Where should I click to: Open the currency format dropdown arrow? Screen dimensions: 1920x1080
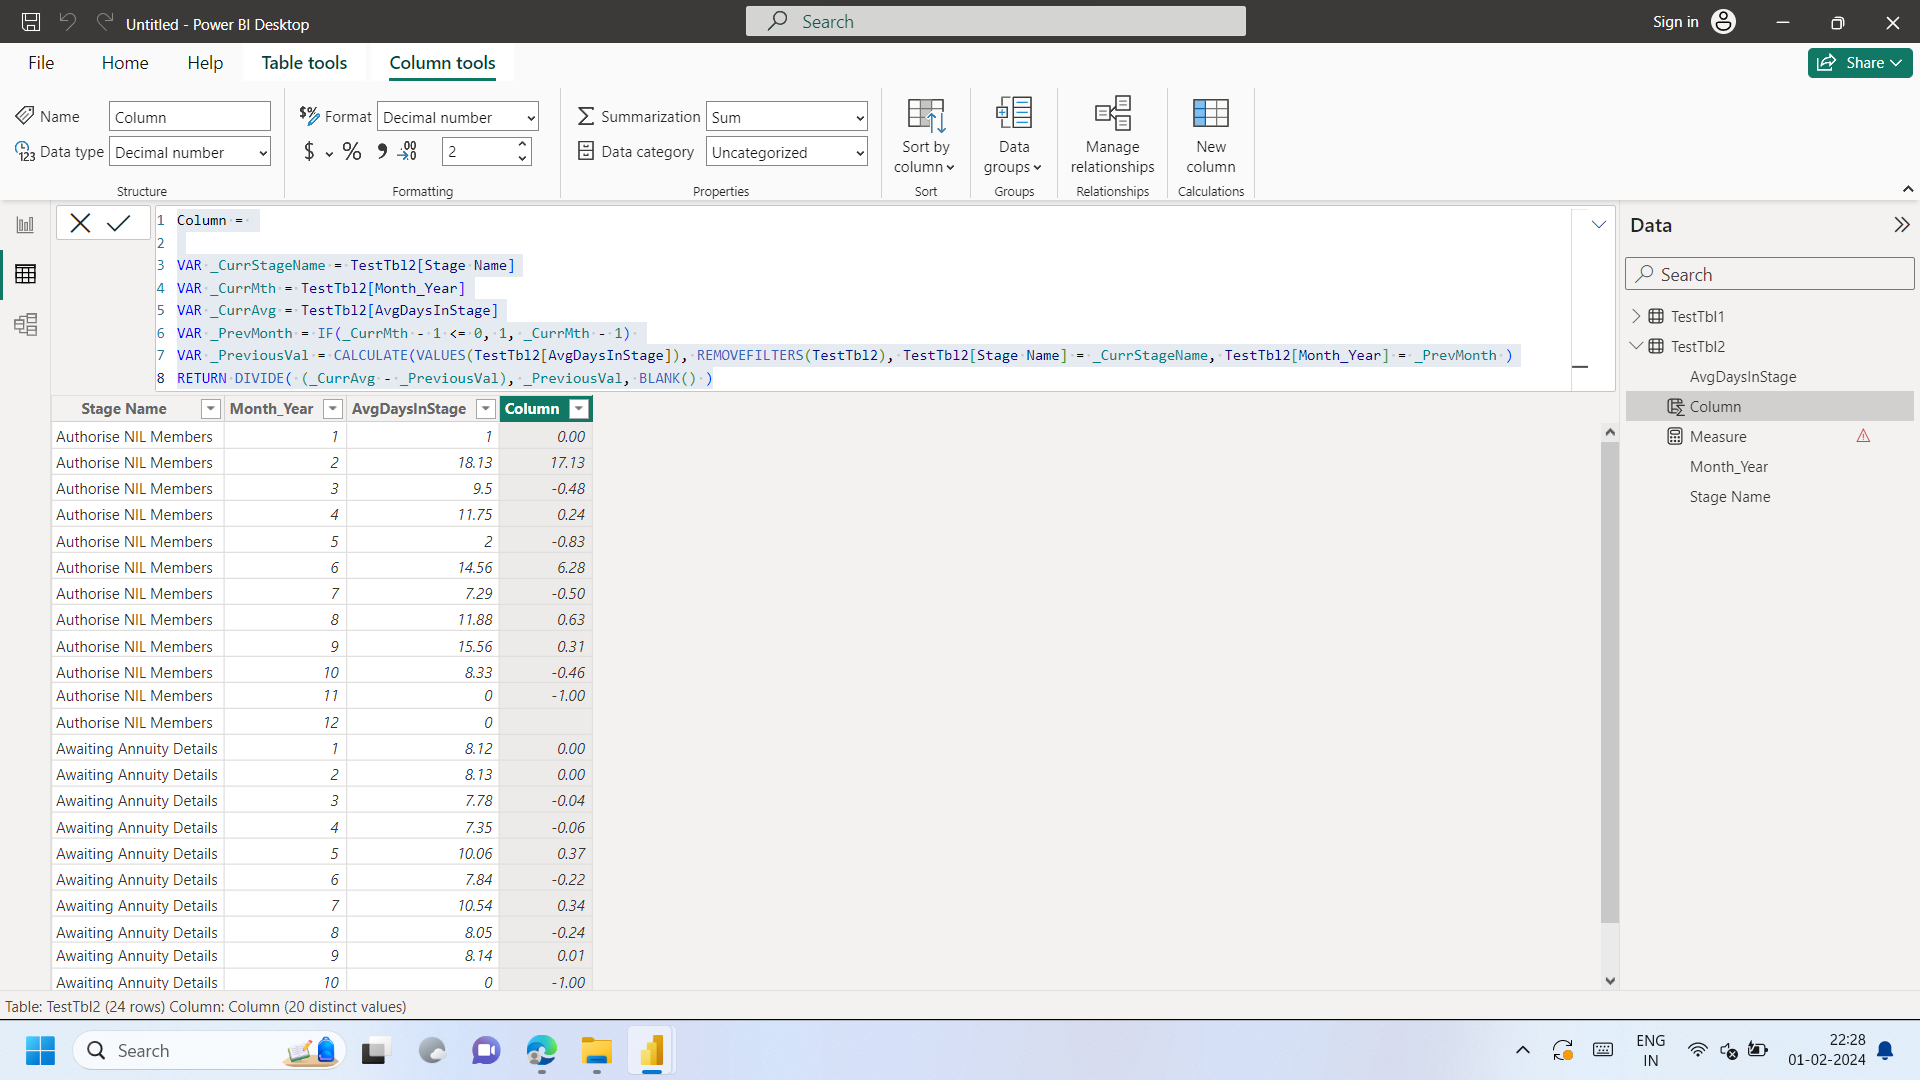[x=329, y=154]
